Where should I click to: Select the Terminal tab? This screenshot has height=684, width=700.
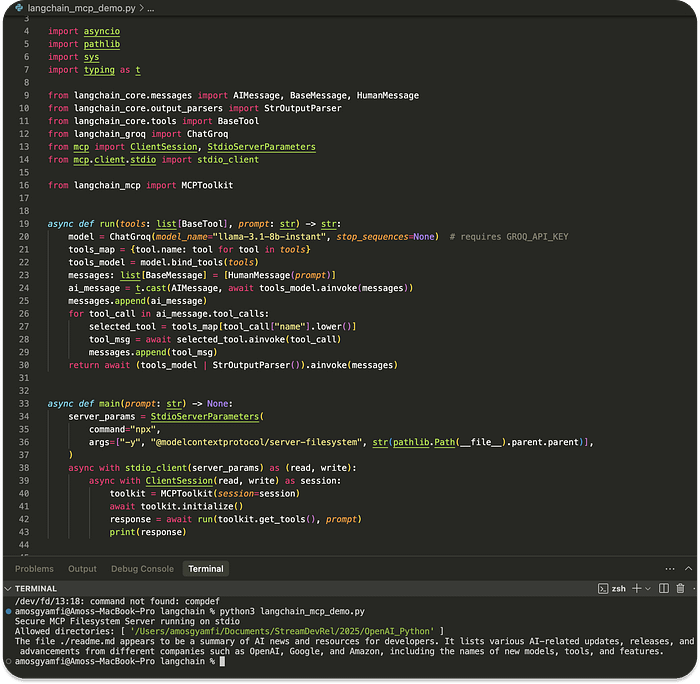(206, 568)
